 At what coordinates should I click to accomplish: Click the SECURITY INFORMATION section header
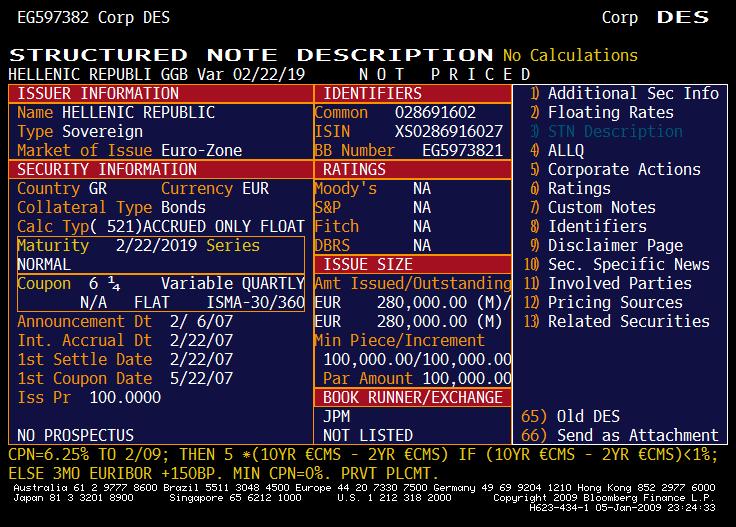[161, 169]
